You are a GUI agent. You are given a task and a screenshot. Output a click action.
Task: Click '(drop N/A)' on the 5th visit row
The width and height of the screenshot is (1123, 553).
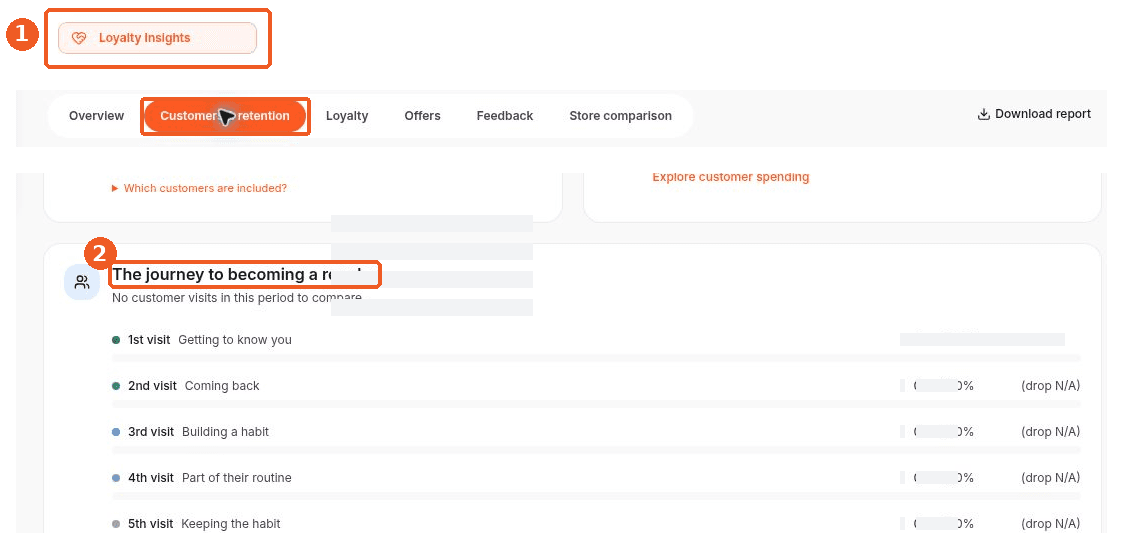point(1050,524)
